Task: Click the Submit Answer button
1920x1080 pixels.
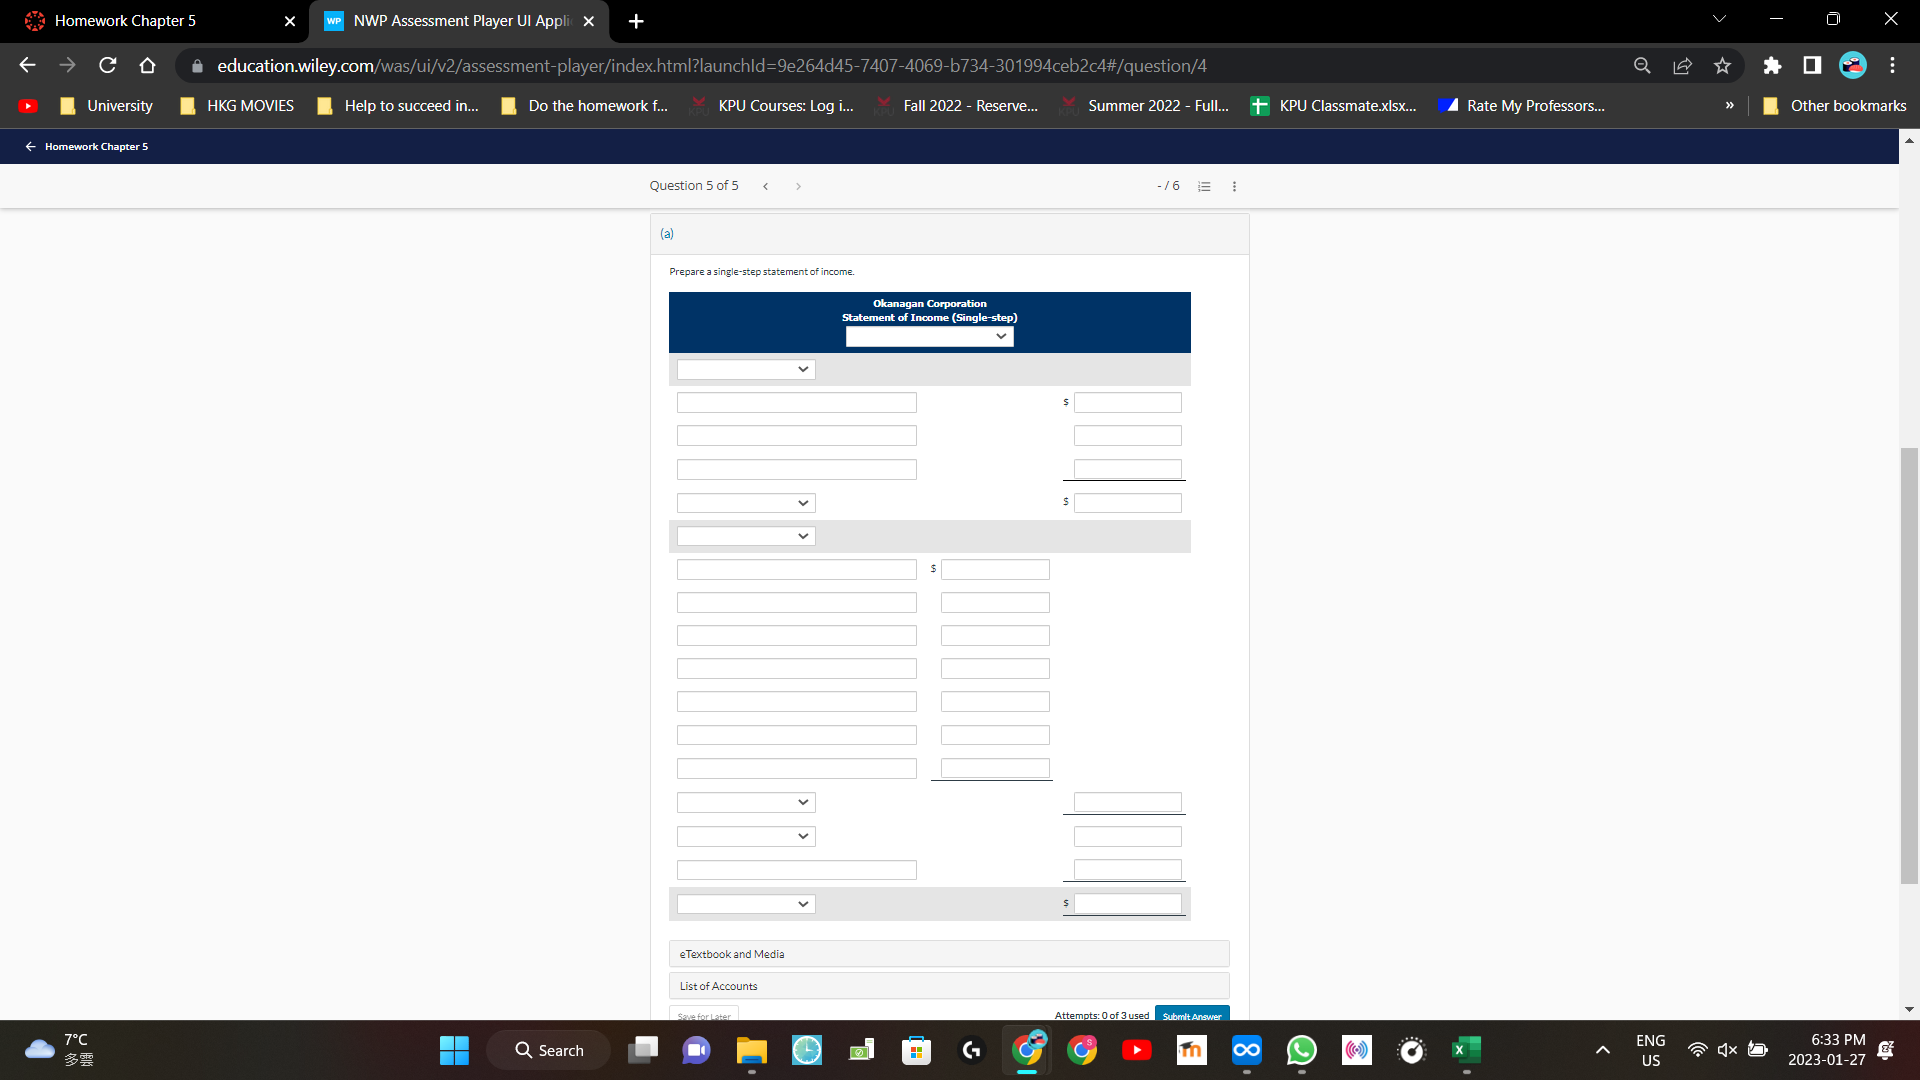Action: (1191, 1015)
